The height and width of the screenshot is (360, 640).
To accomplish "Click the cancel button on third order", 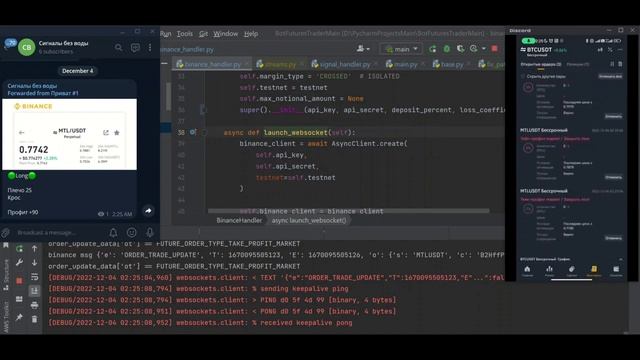I will click(613, 238).
